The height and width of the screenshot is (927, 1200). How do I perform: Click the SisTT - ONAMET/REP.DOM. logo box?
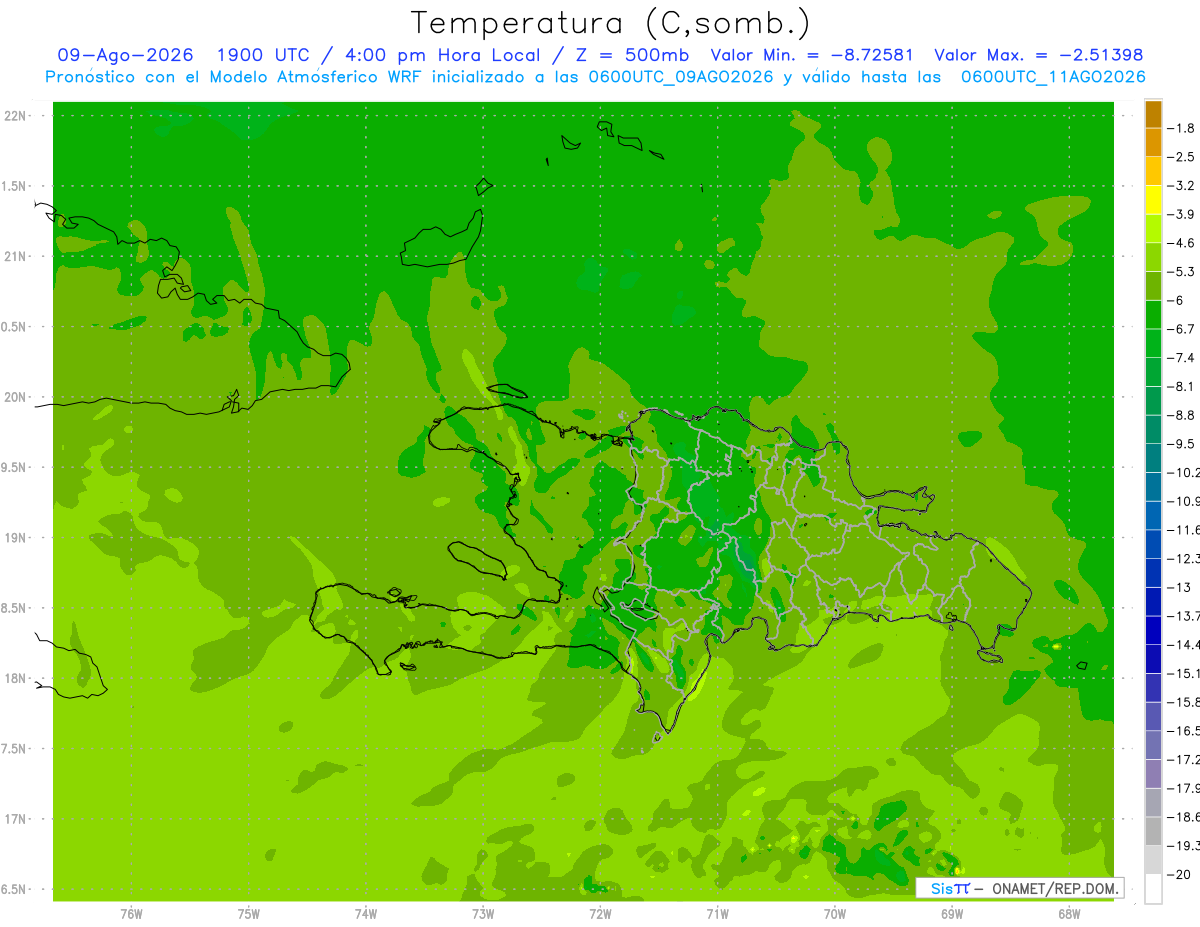pyautogui.click(x=1019, y=888)
